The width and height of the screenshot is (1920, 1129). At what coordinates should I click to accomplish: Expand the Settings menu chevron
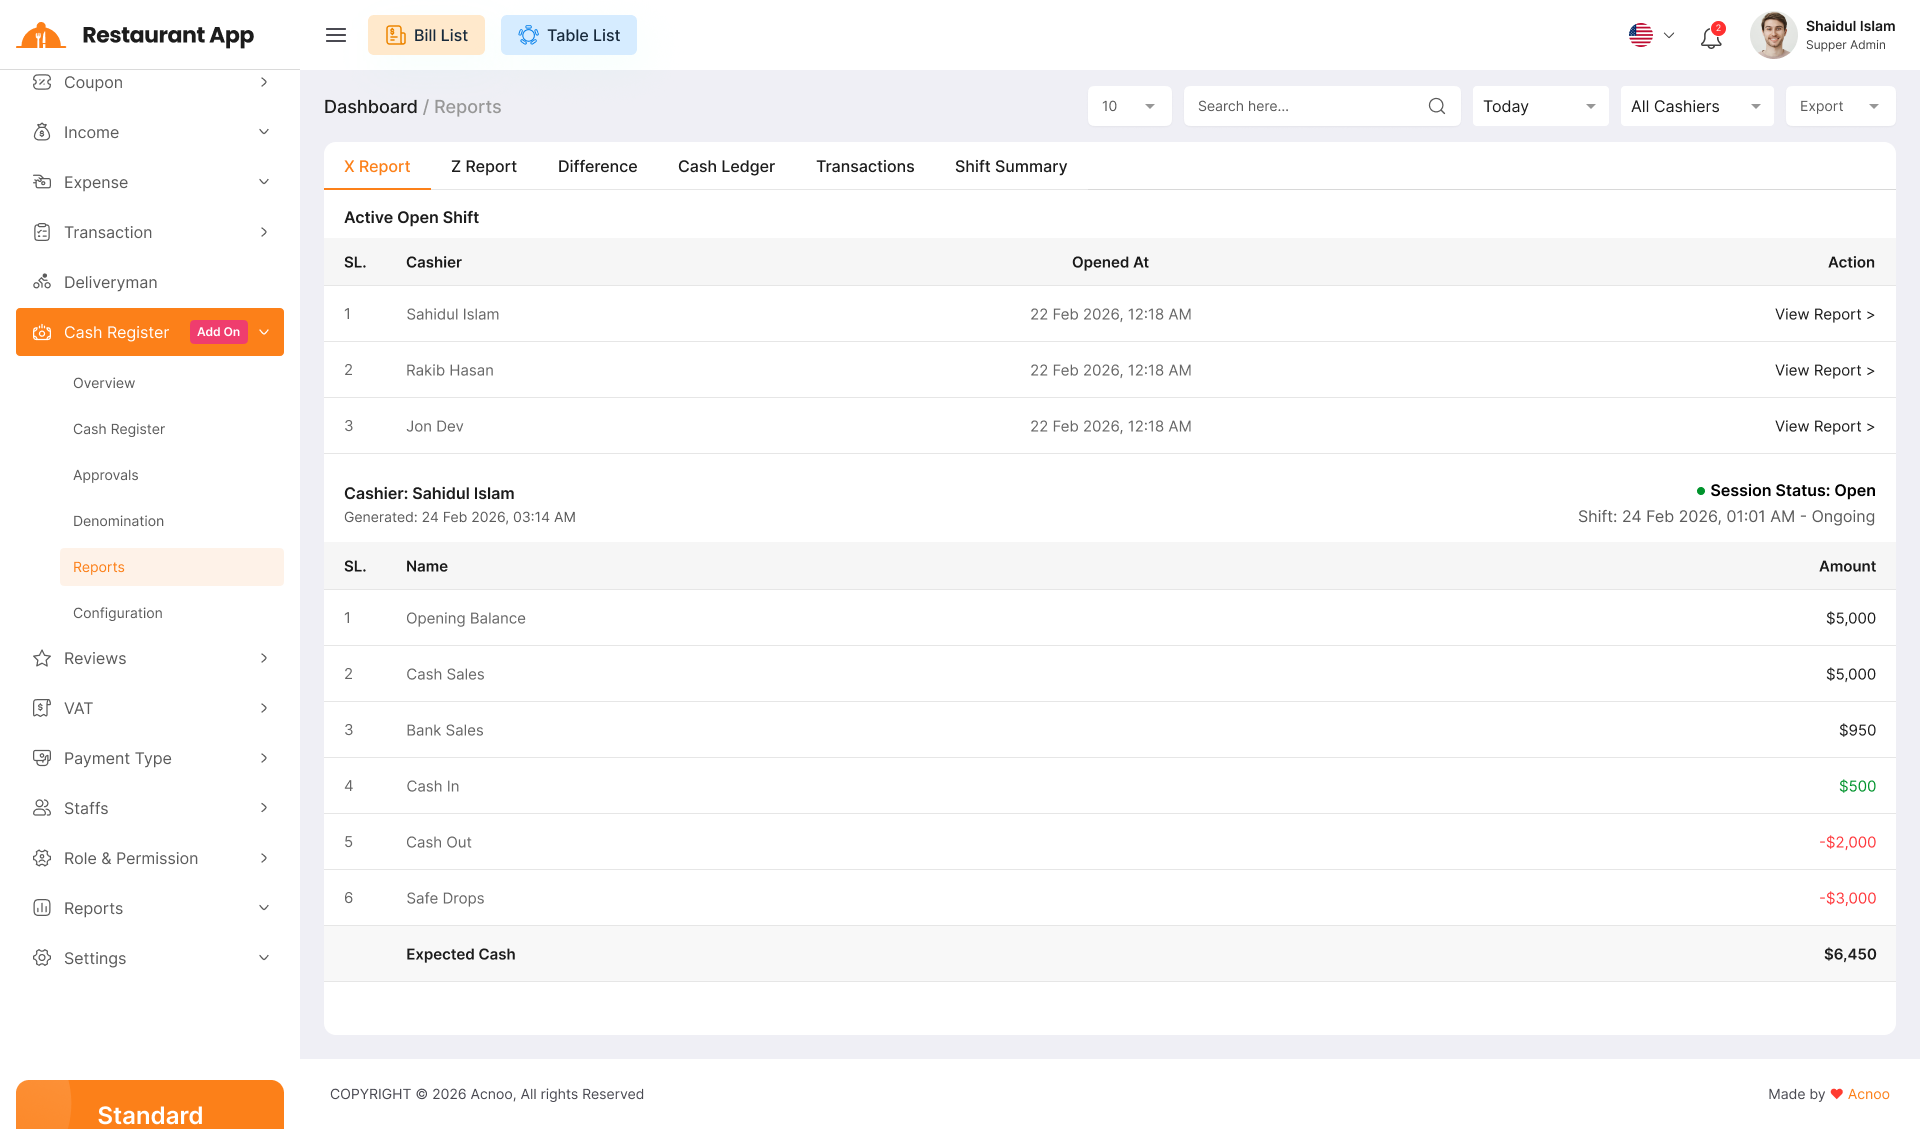click(x=264, y=958)
